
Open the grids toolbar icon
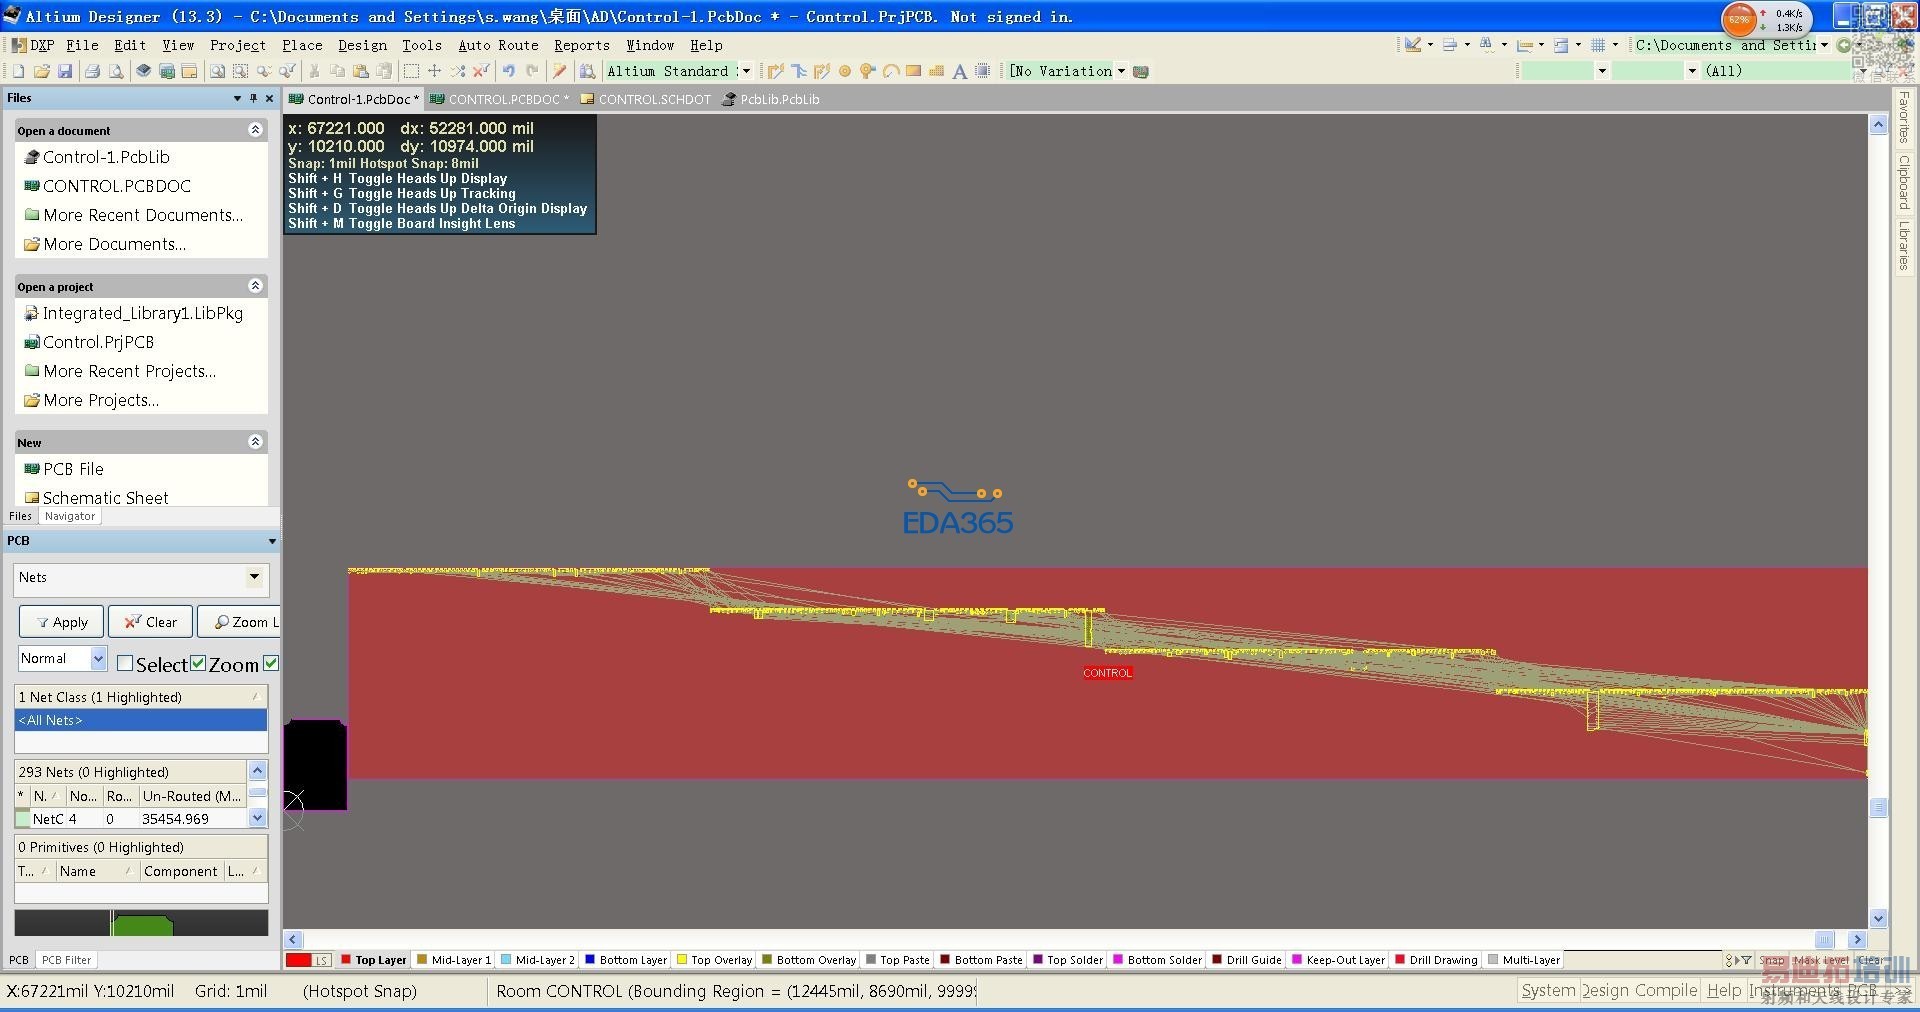1598,45
